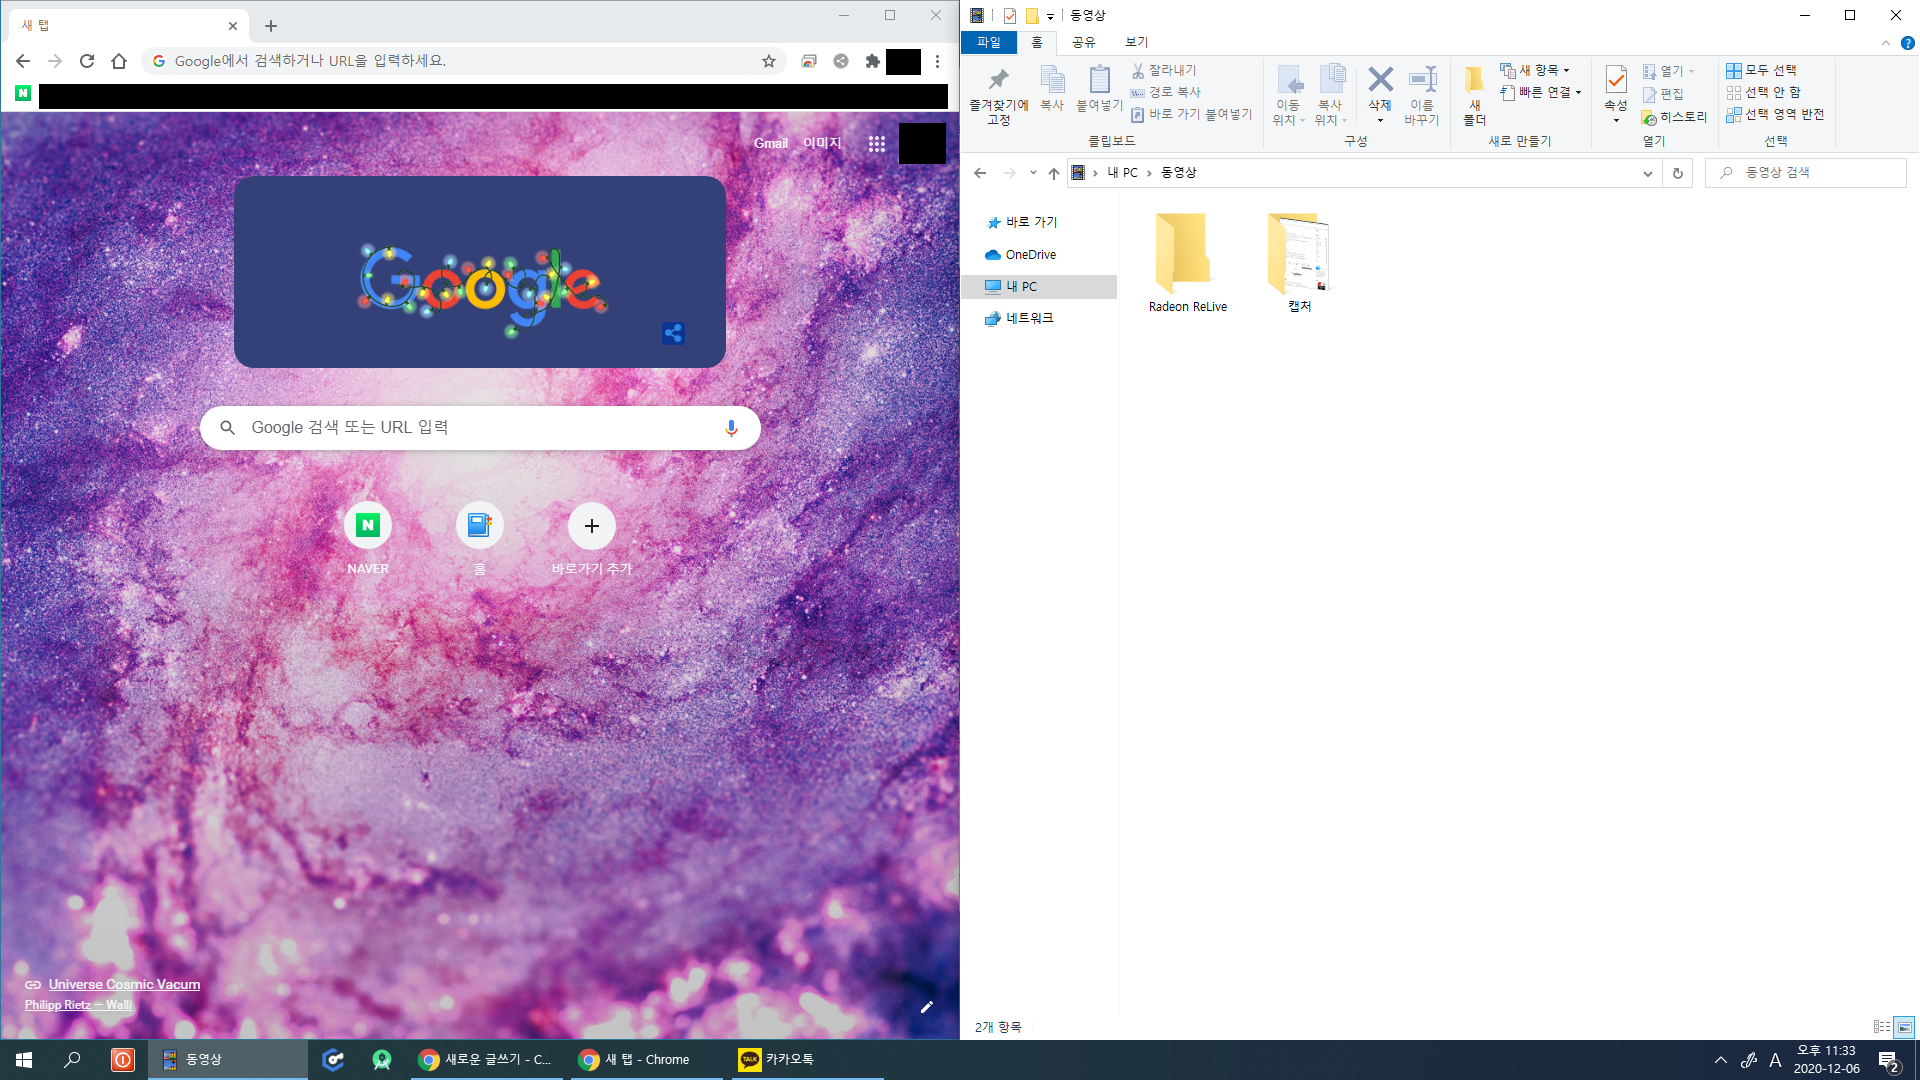
Task: Click the Google search box
Action: coord(480,428)
